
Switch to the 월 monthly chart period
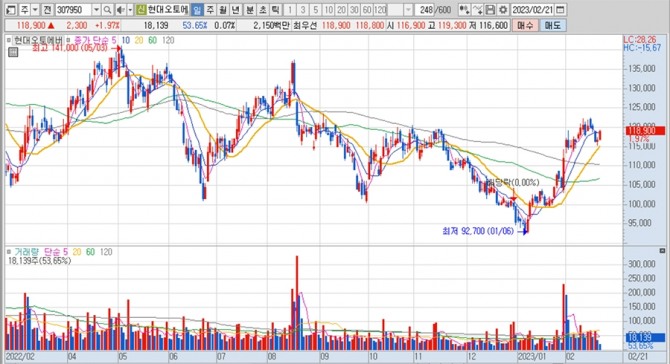coord(222,9)
